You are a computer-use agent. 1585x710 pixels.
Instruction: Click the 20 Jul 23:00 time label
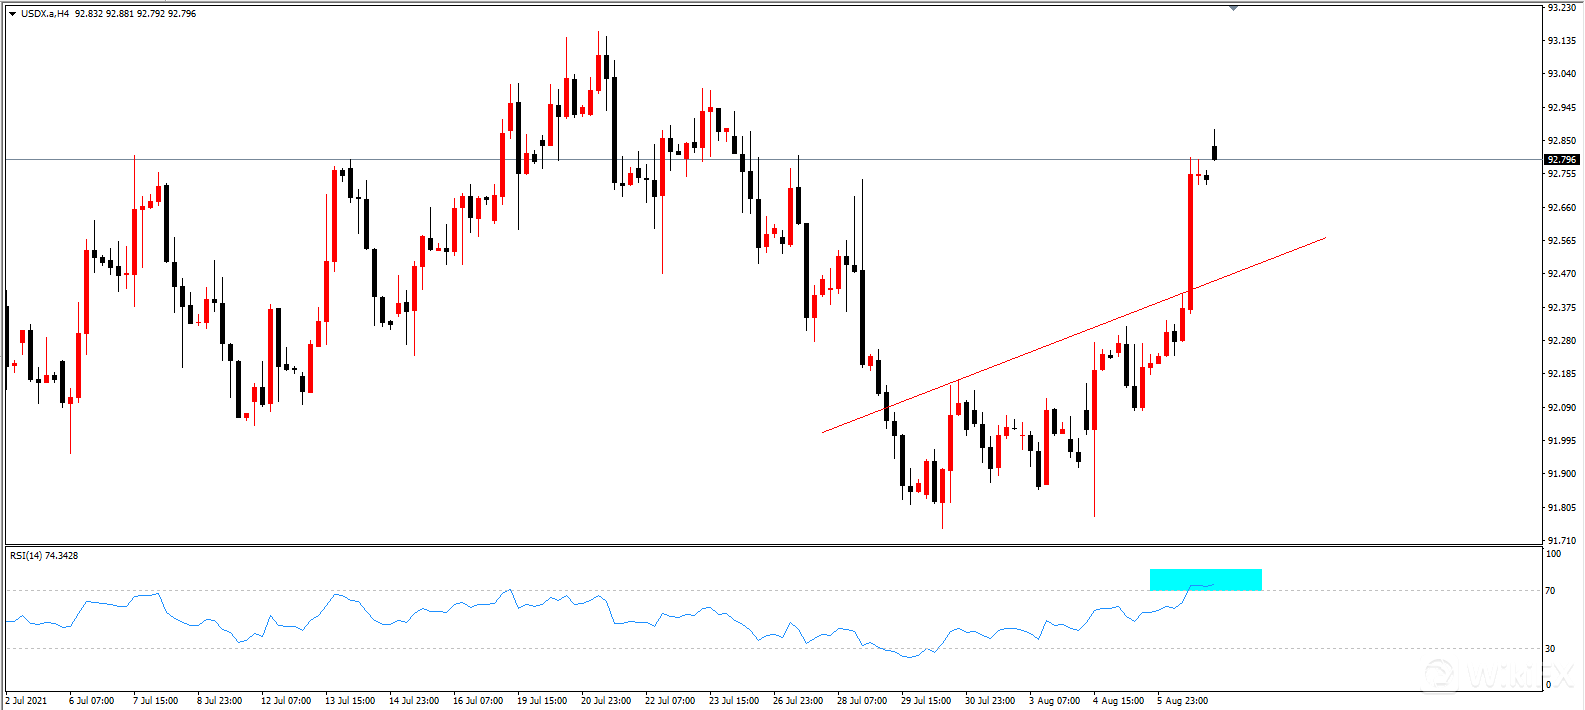(606, 701)
